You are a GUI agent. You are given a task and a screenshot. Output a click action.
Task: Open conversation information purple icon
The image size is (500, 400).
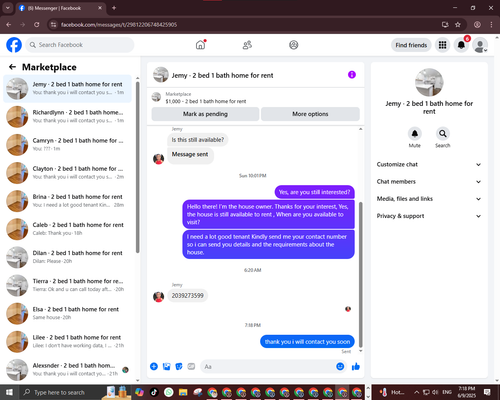coord(352,75)
